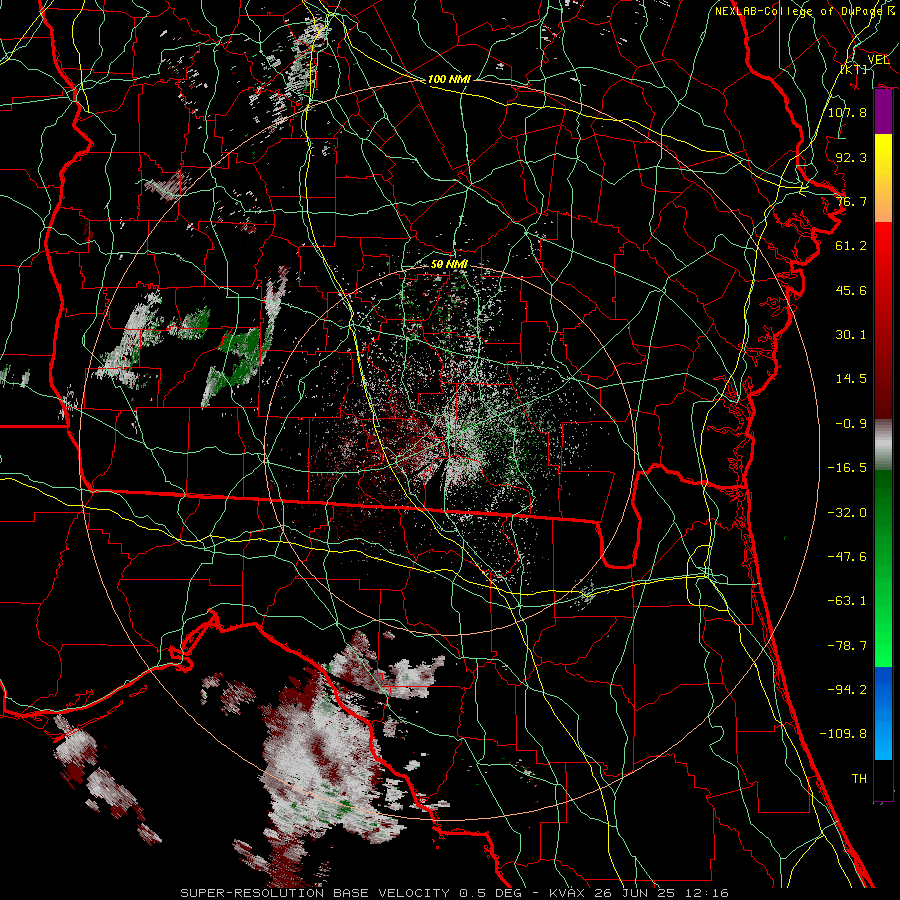Image resolution: width=900 pixels, height=900 pixels.
Task: Click the green segment of the color bar
Action: click(x=883, y=568)
